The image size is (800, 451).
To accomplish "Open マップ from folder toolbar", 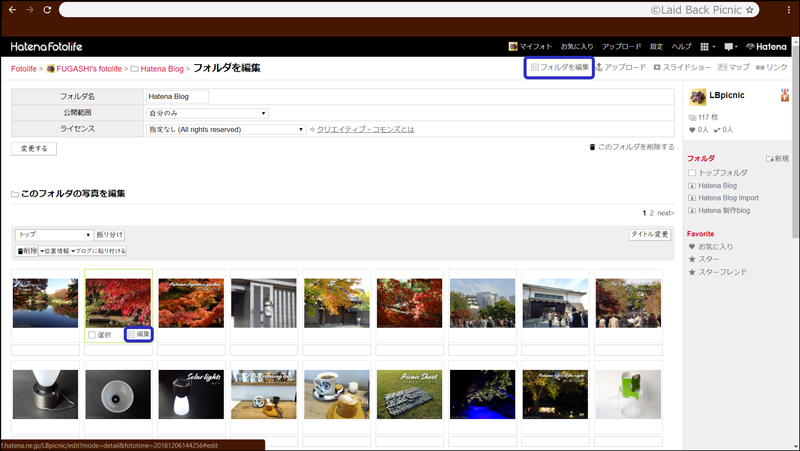I will click(x=734, y=67).
